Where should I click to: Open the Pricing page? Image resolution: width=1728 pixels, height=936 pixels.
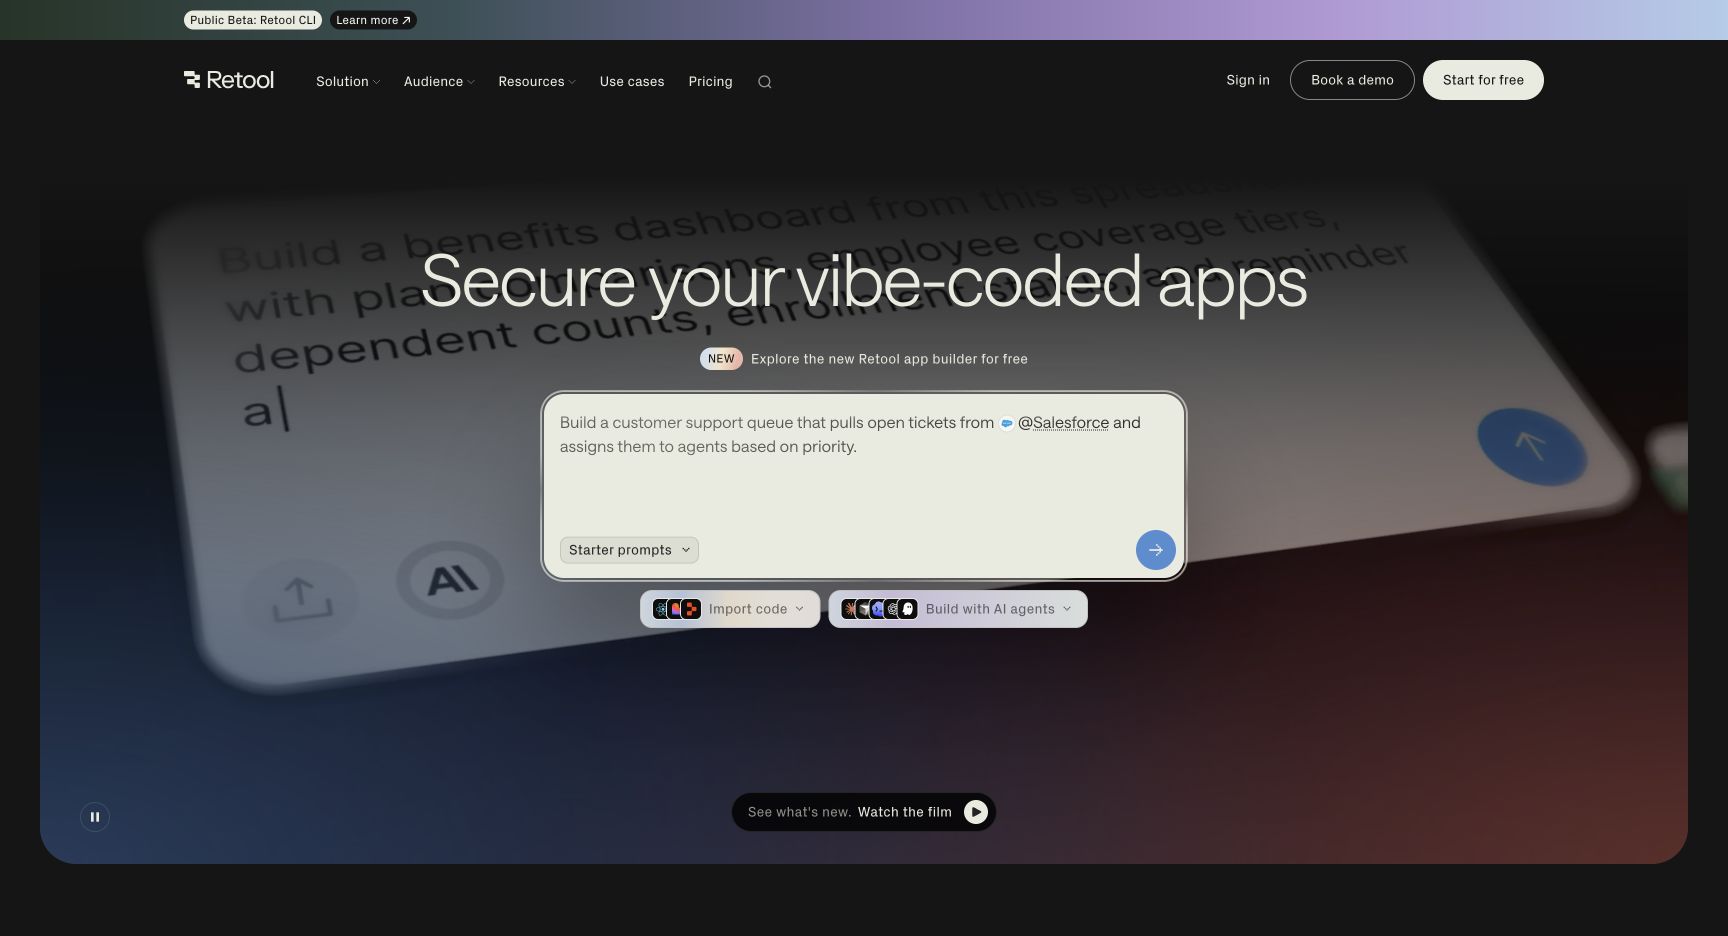[711, 82]
